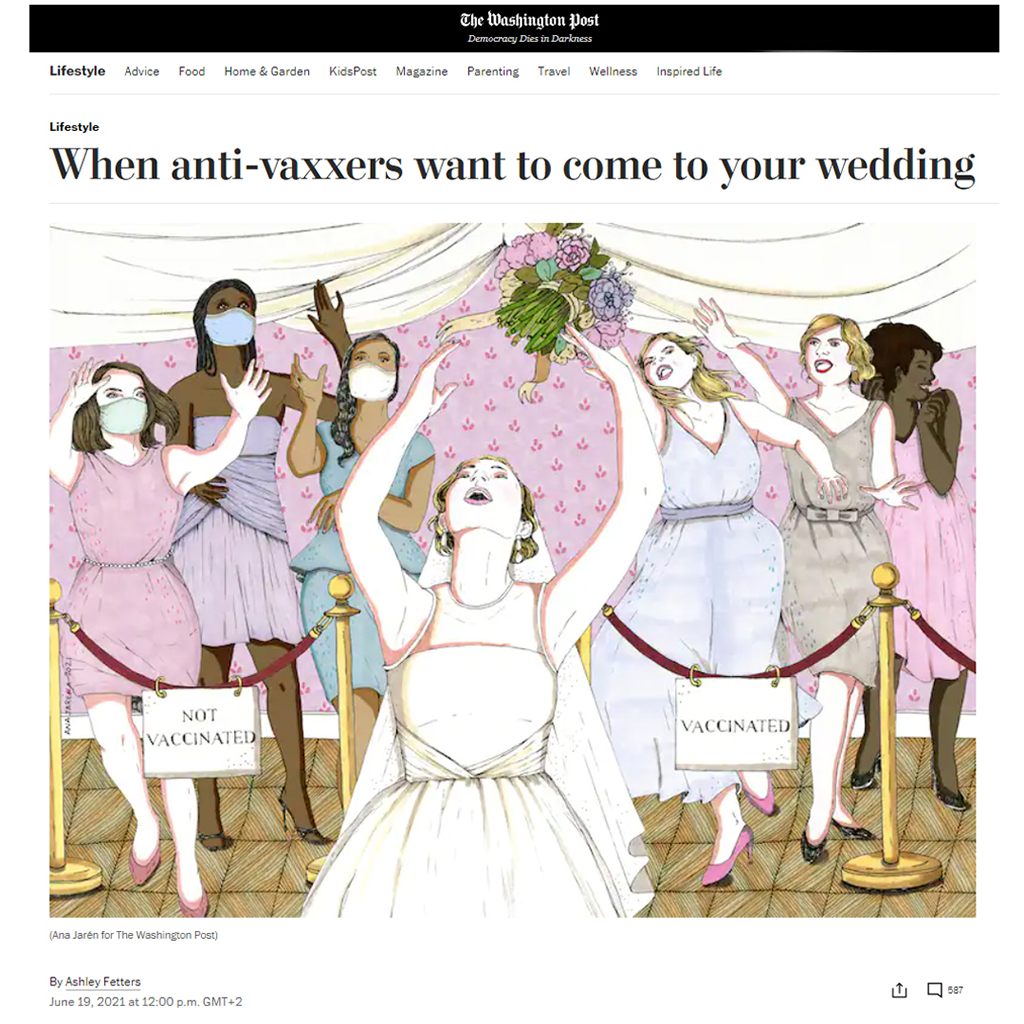
Task: Open the Parenting section link
Action: 492,71
